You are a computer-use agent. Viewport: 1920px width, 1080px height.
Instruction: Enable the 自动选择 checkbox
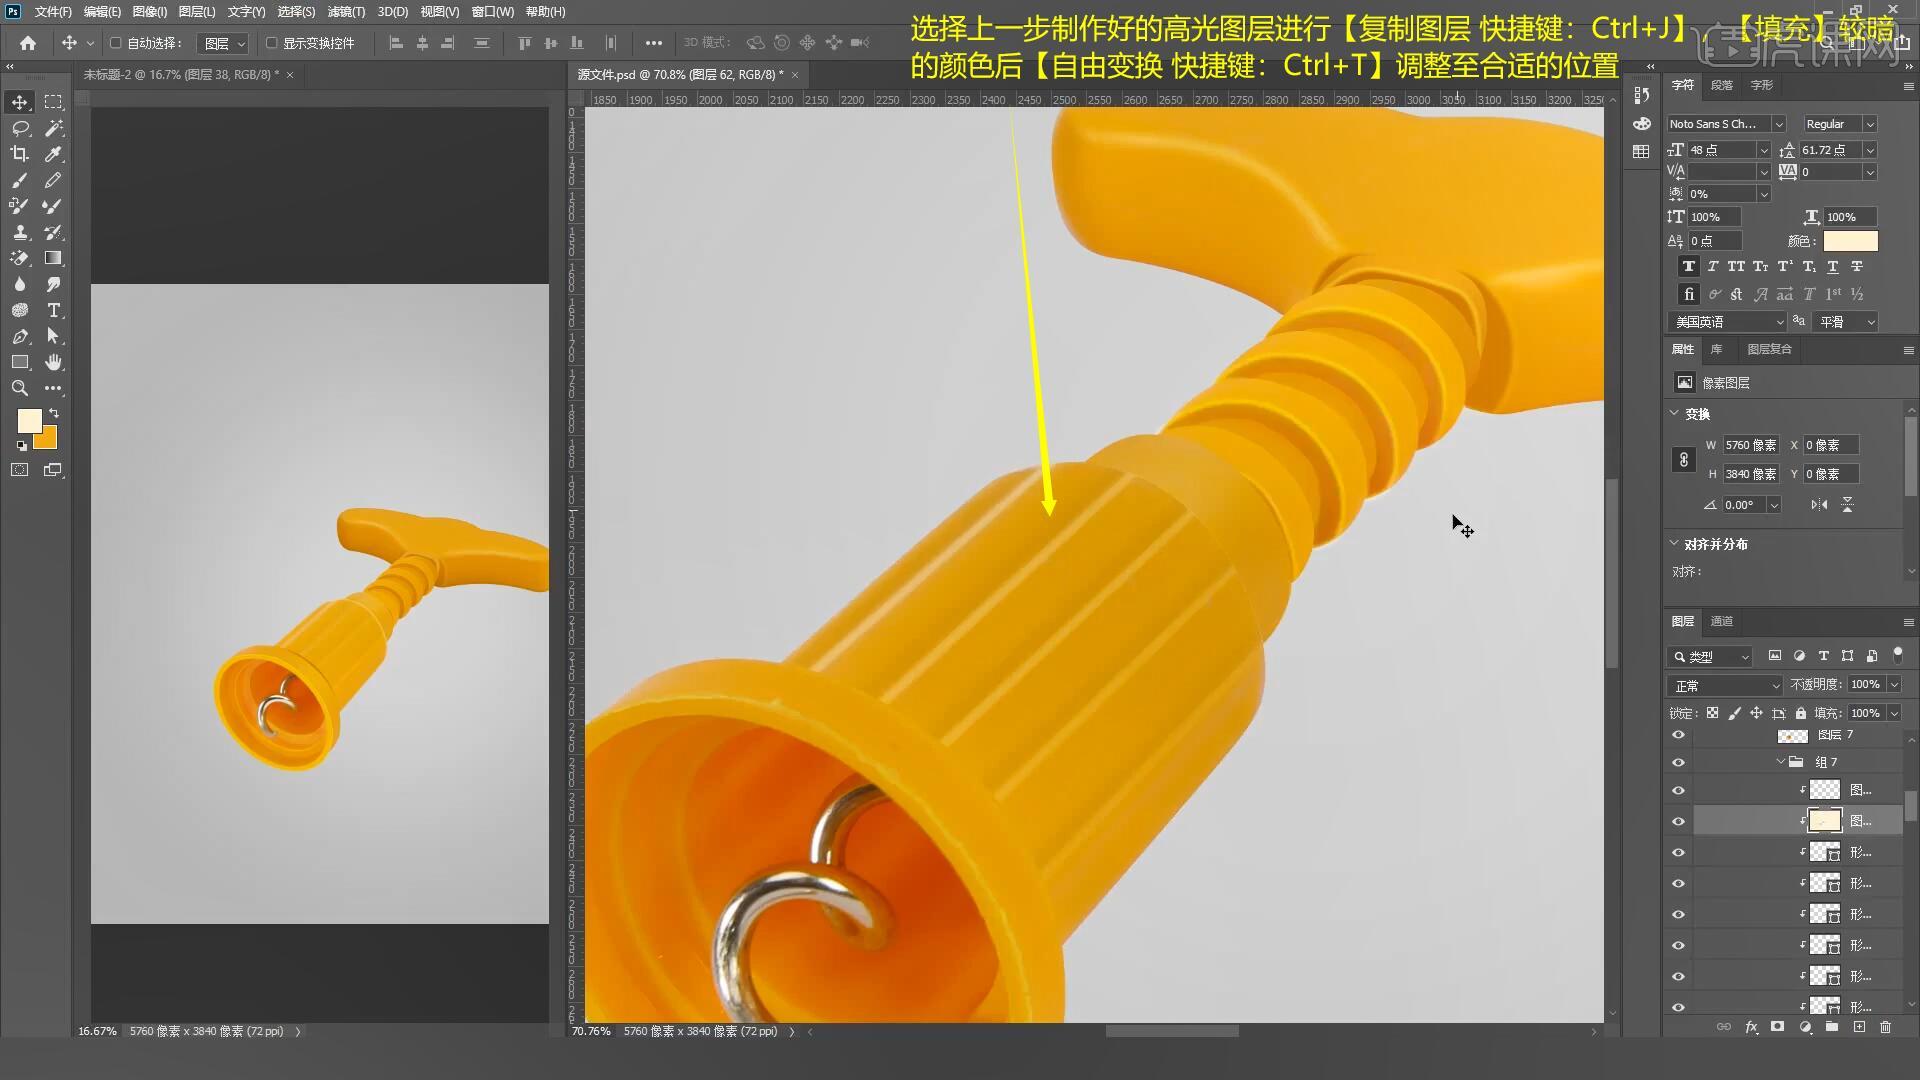pyautogui.click(x=116, y=43)
